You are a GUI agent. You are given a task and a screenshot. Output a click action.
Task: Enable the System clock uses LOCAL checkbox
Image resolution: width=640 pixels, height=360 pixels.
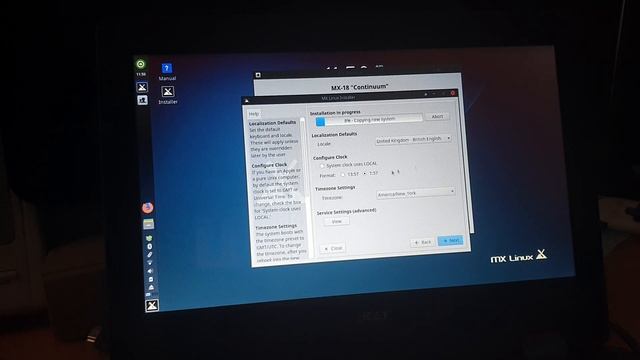(322, 166)
